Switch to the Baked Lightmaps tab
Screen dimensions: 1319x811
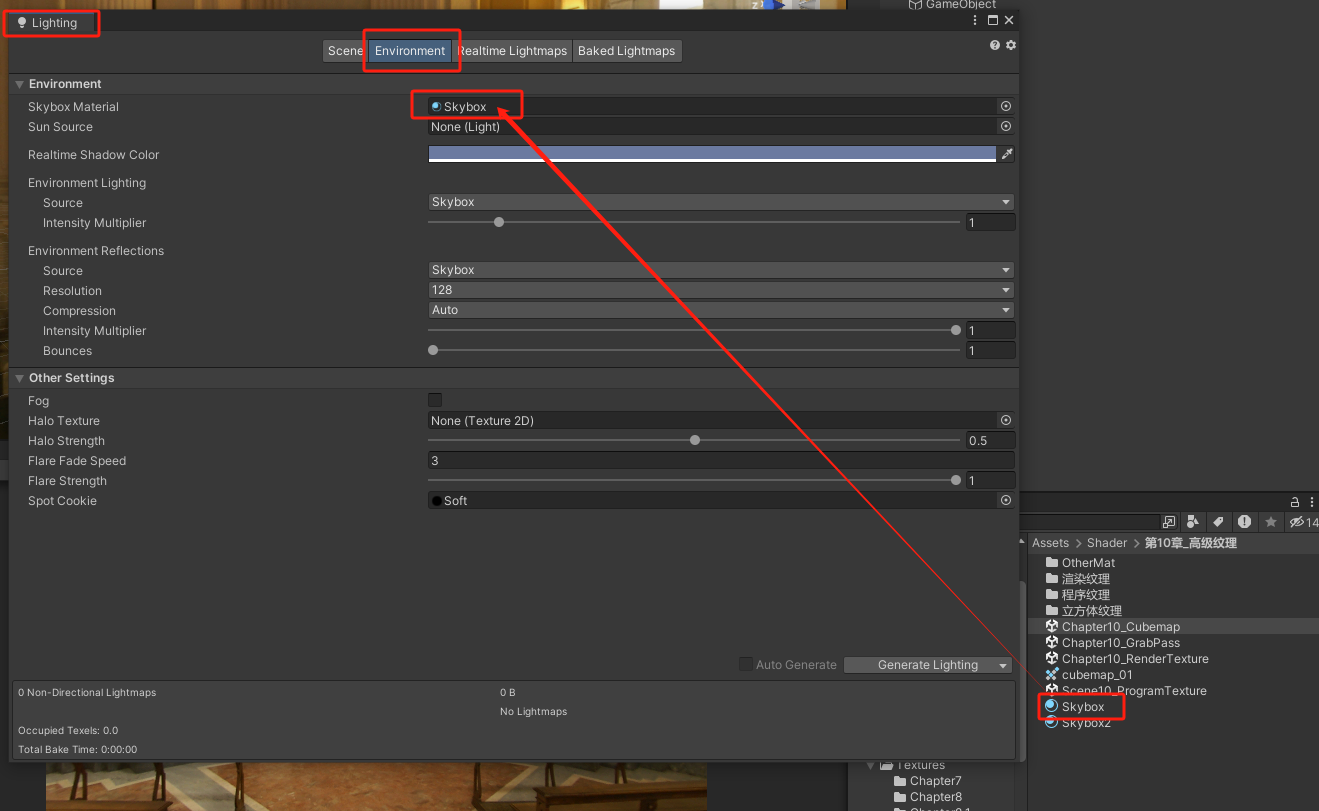[627, 50]
